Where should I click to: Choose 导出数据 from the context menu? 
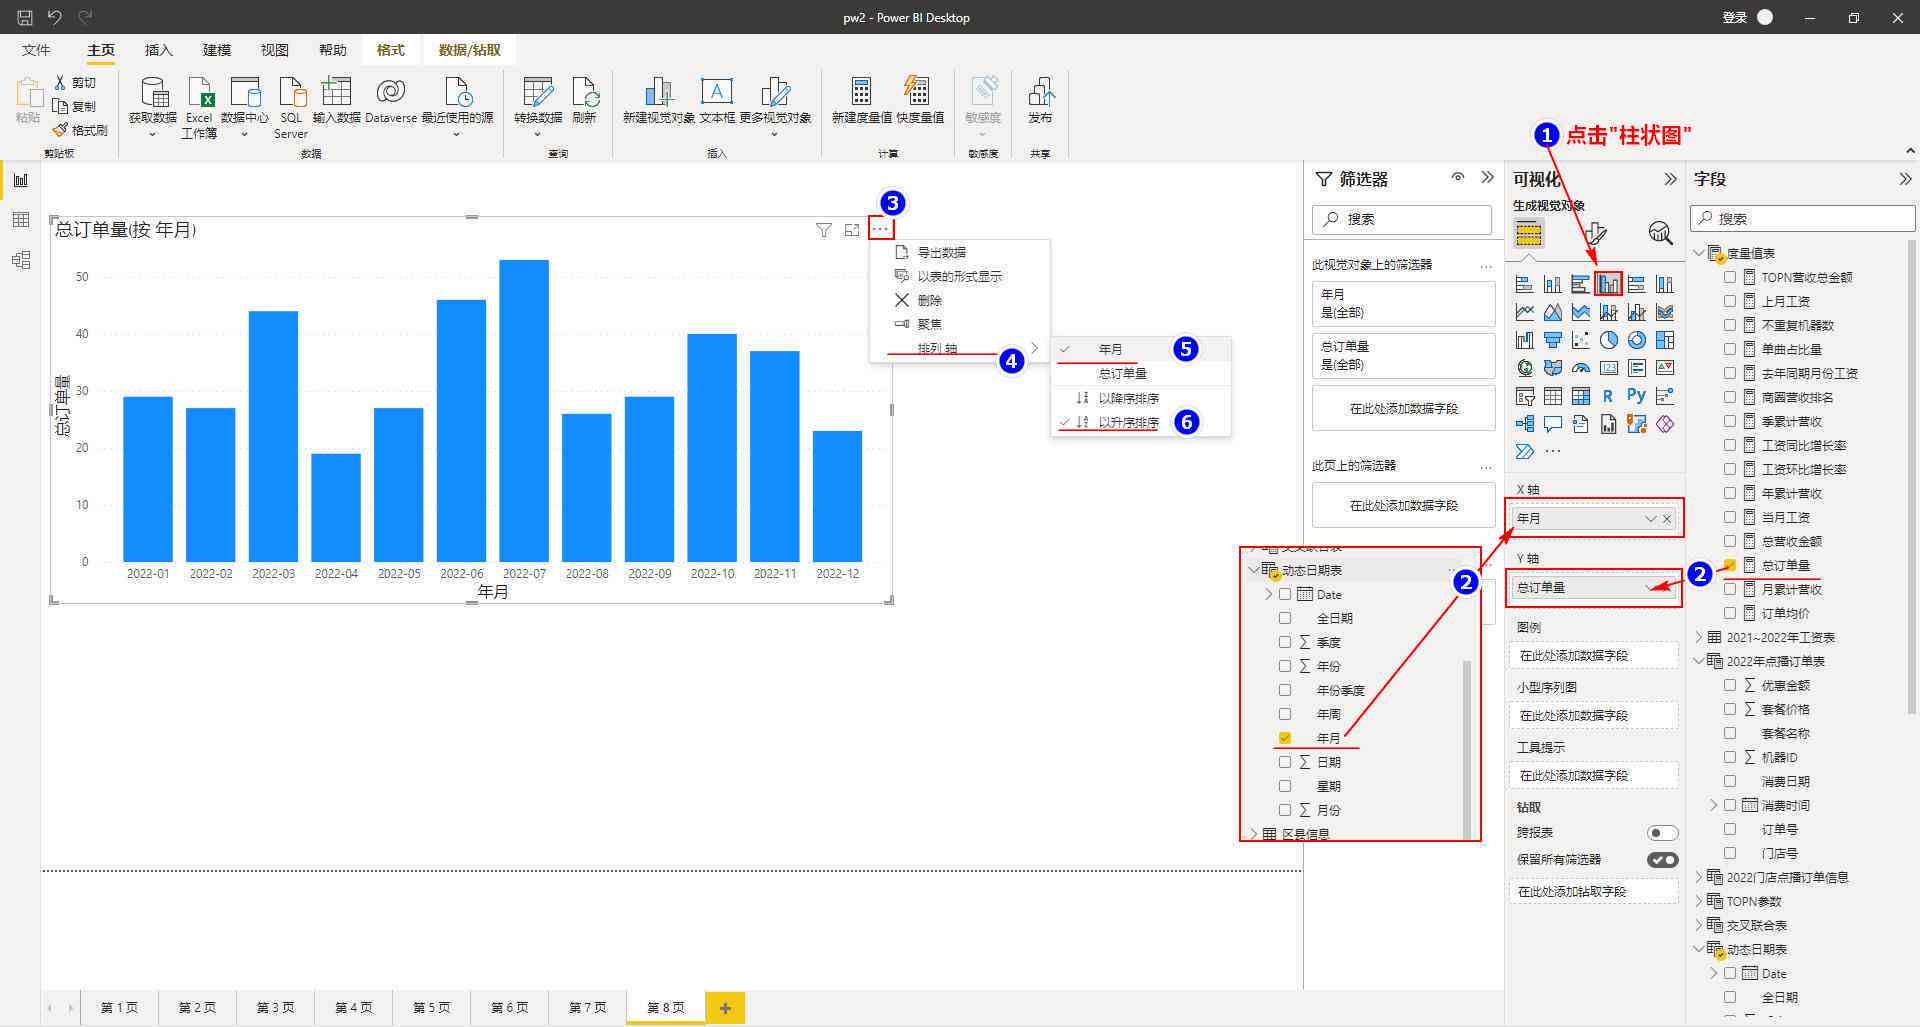942,253
